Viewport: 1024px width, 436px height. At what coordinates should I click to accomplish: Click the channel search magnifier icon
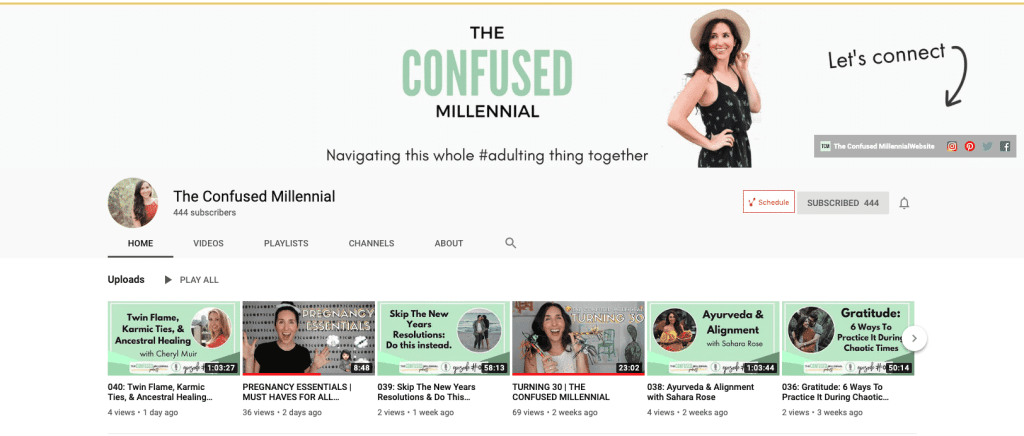[511, 243]
